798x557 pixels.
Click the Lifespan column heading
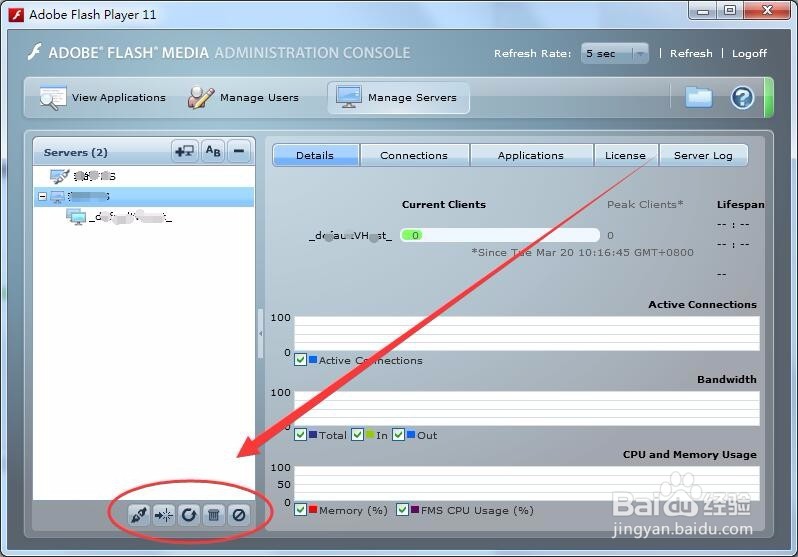click(x=740, y=204)
